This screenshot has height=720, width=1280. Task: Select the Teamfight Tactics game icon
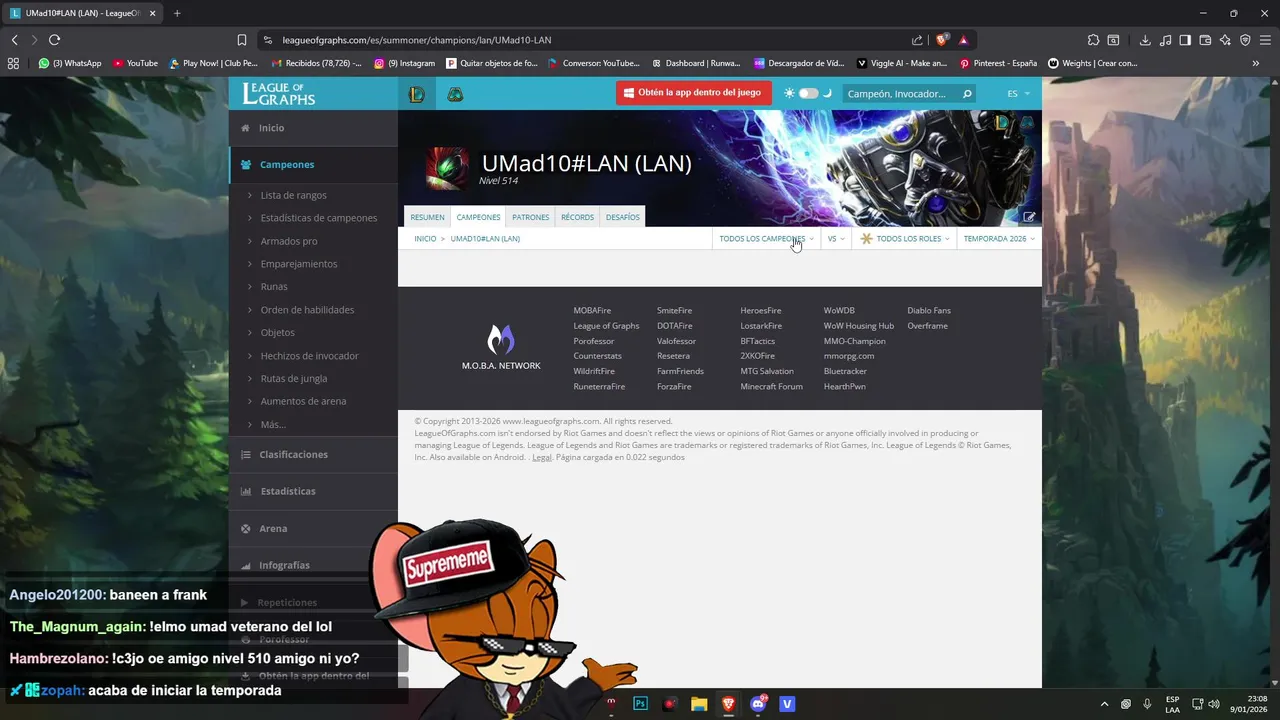coord(455,94)
